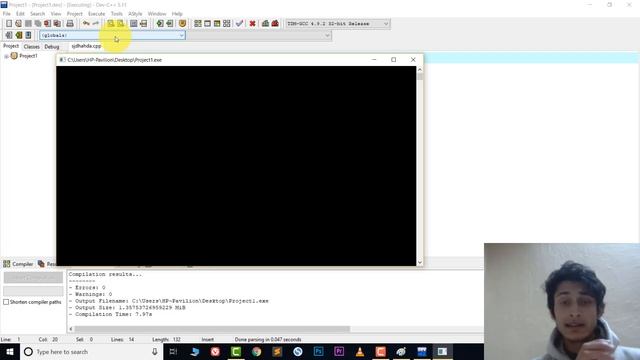Click the taskbar microphone icon

[155, 351]
